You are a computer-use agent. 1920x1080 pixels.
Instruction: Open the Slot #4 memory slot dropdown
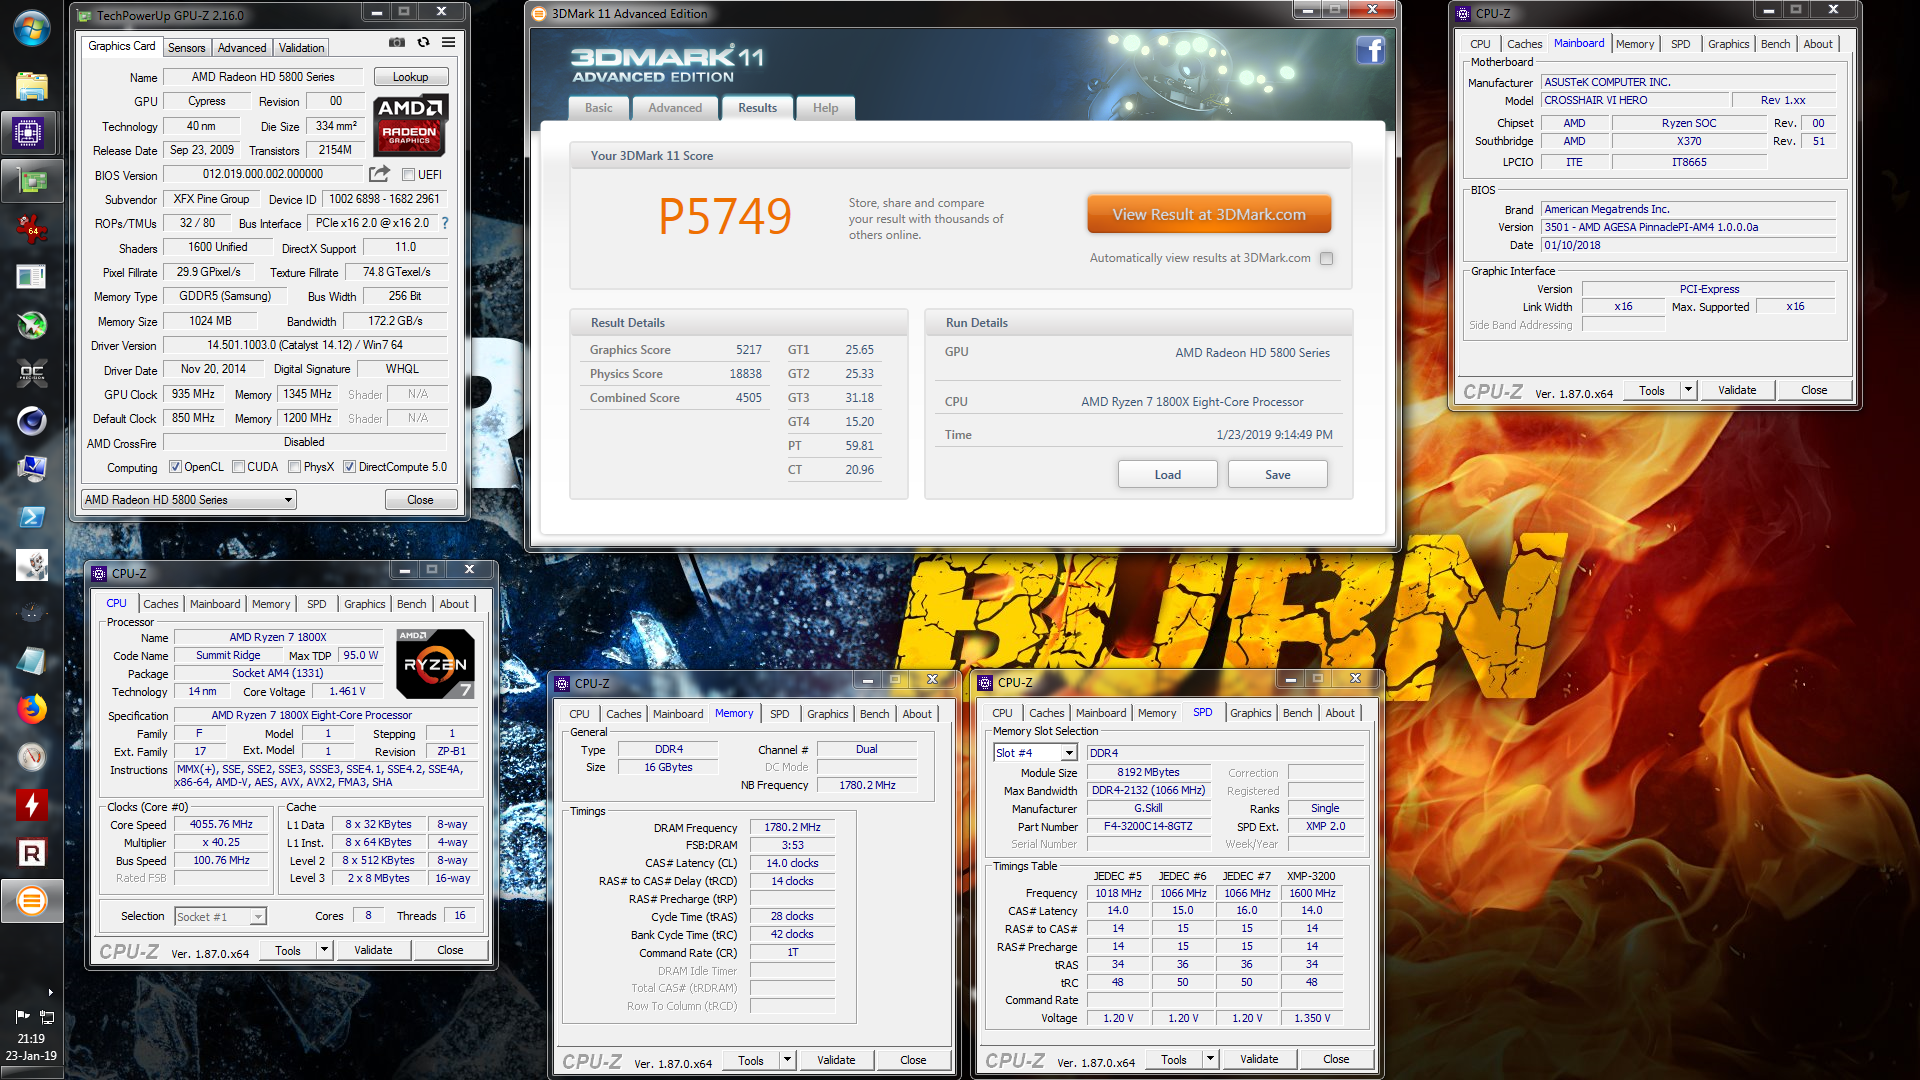[1035, 753]
